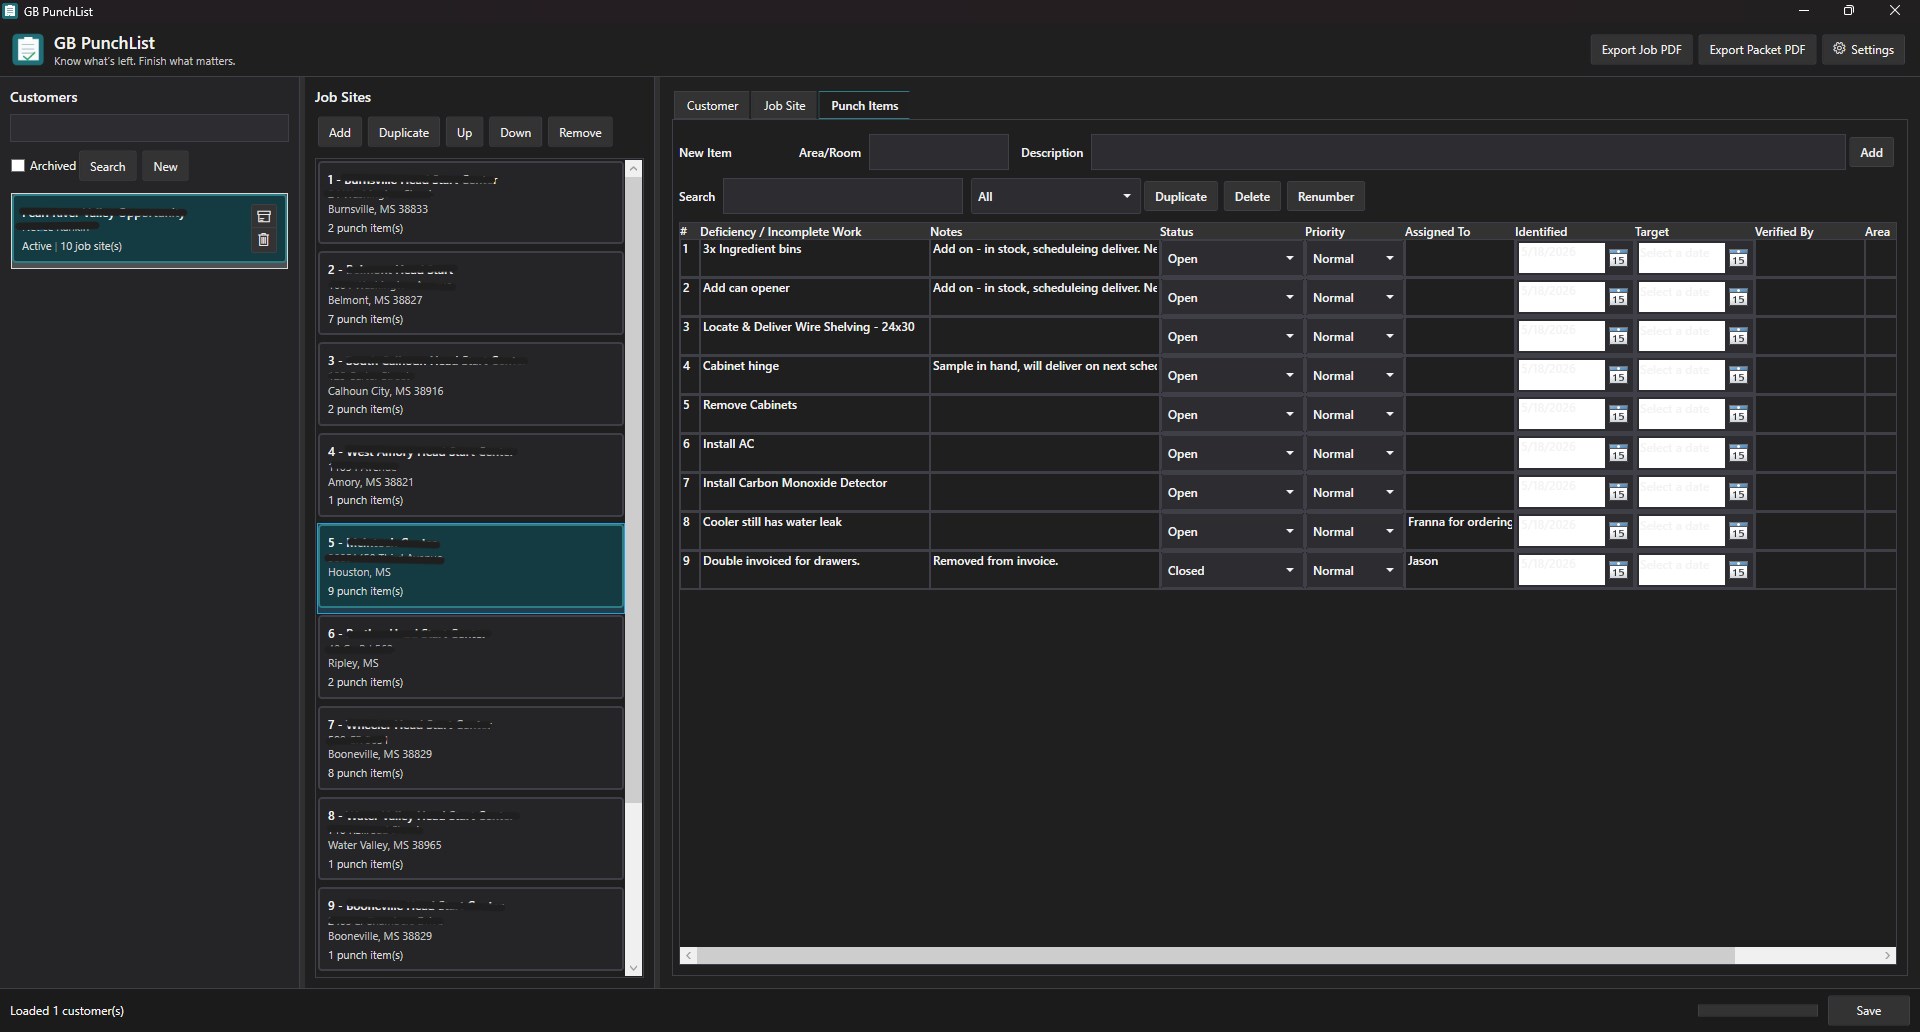This screenshot has height=1032, width=1920.
Task: Open Identified calendar for Cabinet hinge
Action: [1618, 376]
